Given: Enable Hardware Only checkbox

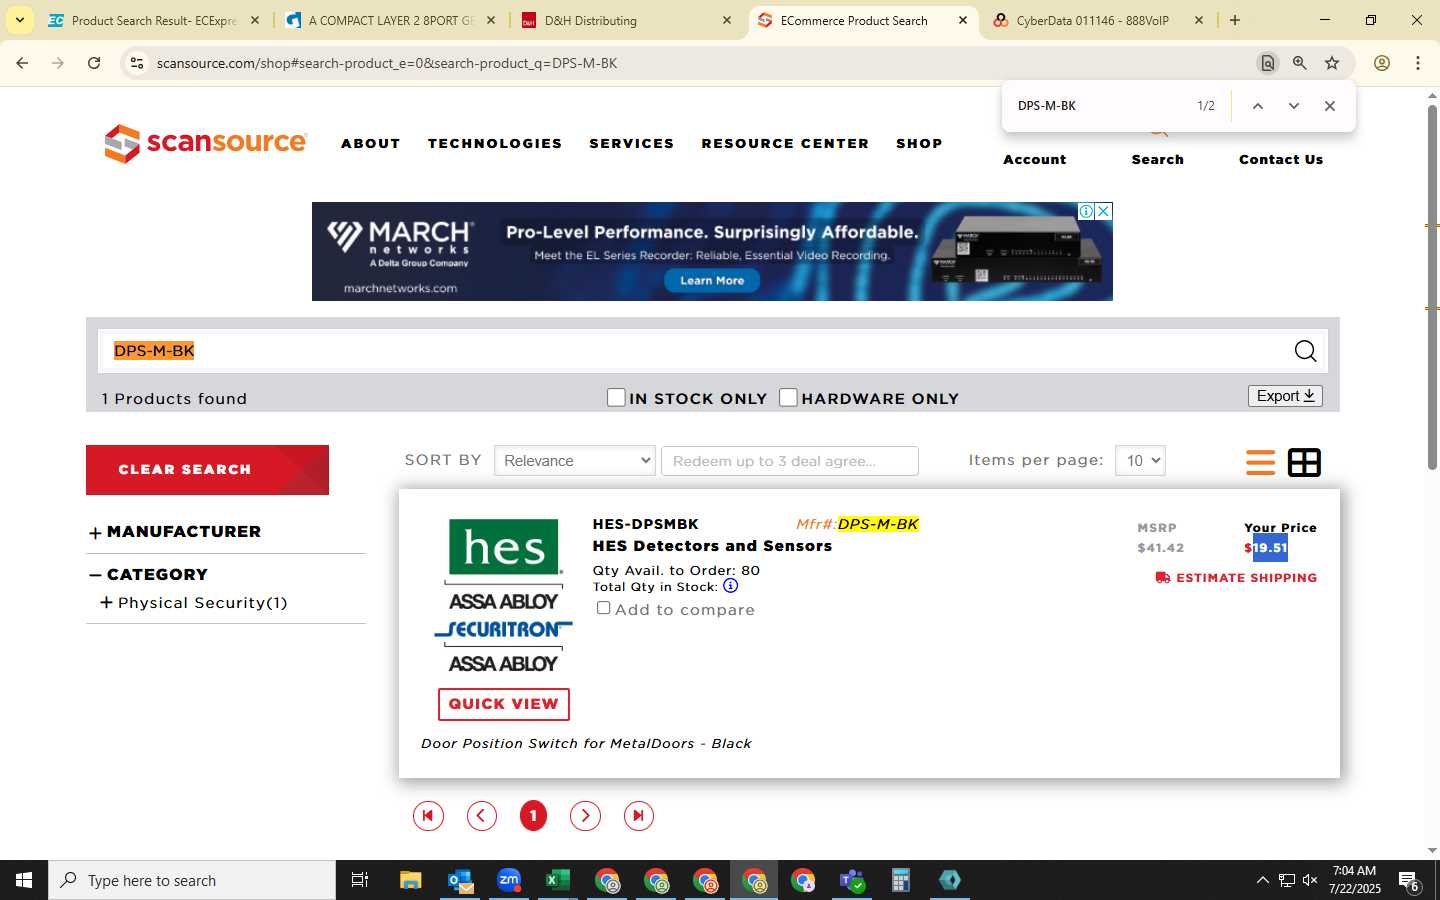Looking at the screenshot, I should pyautogui.click(x=788, y=398).
